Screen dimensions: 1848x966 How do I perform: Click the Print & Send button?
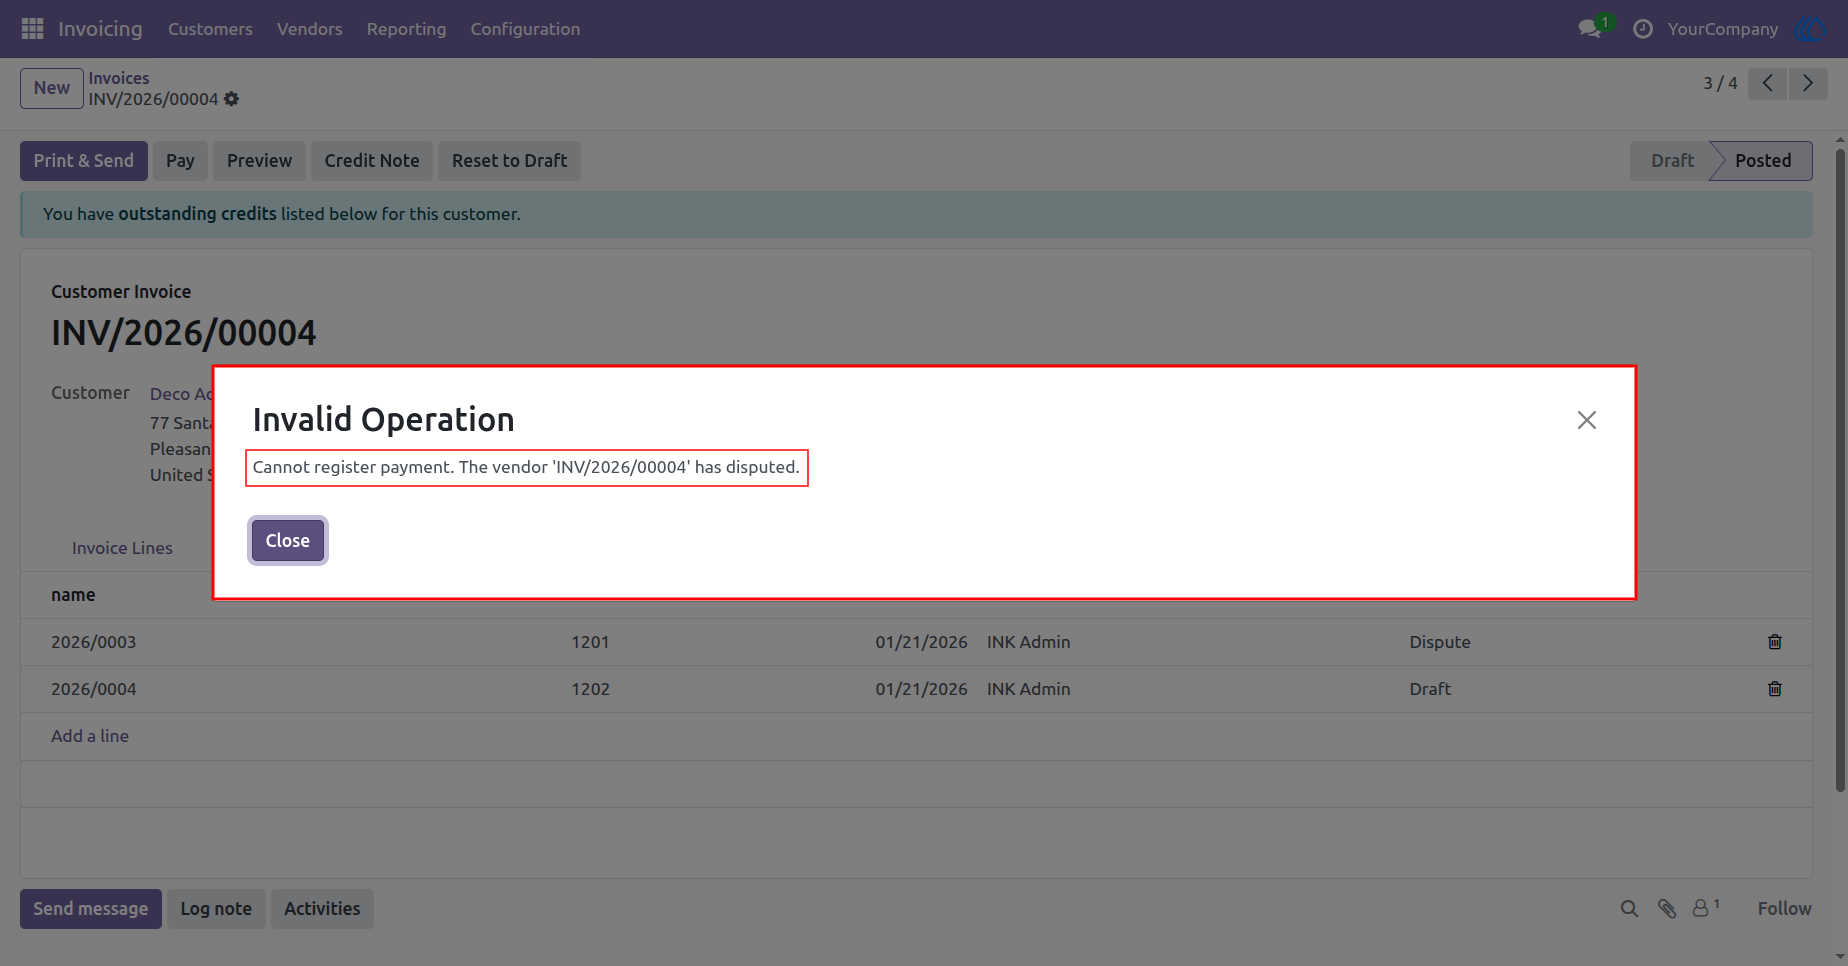point(84,161)
